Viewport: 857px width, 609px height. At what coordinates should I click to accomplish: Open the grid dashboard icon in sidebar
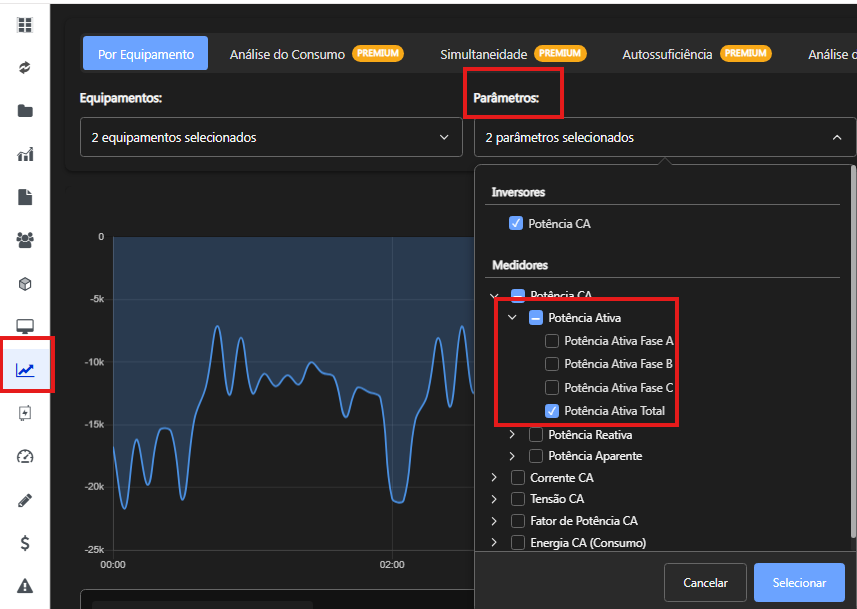[25, 25]
